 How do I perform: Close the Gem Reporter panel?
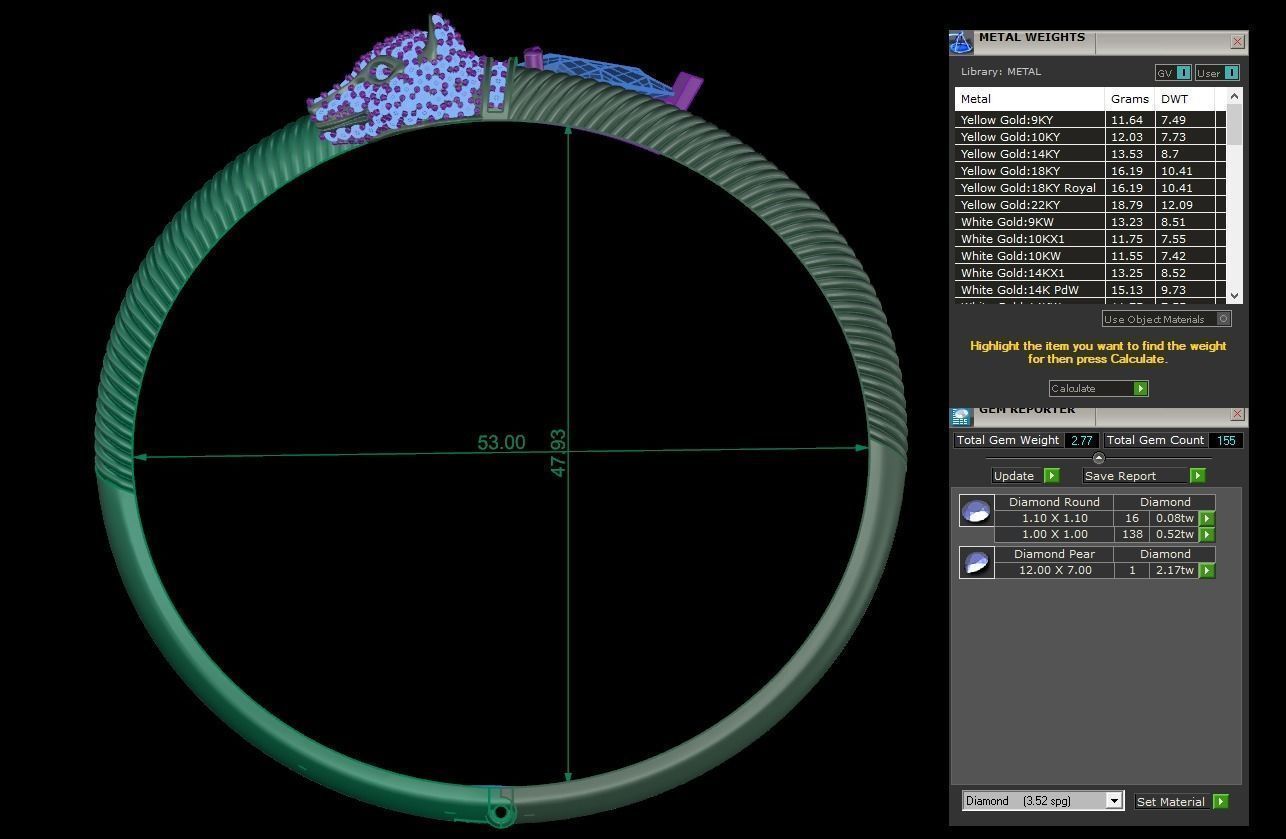[x=1237, y=414]
